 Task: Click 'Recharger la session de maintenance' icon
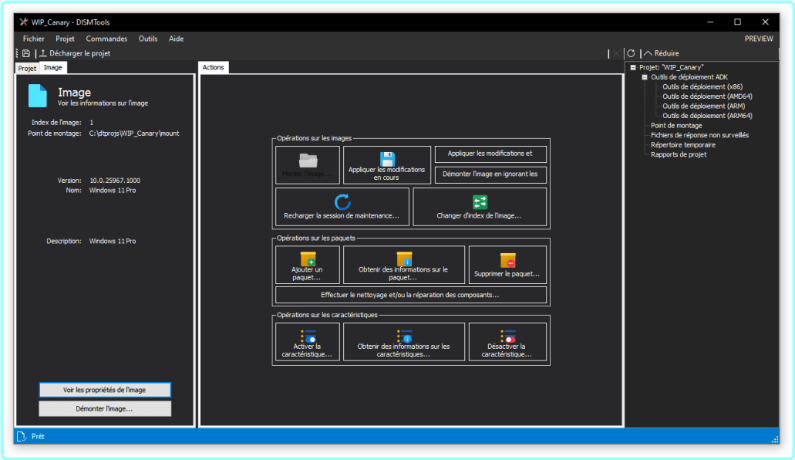(342, 202)
